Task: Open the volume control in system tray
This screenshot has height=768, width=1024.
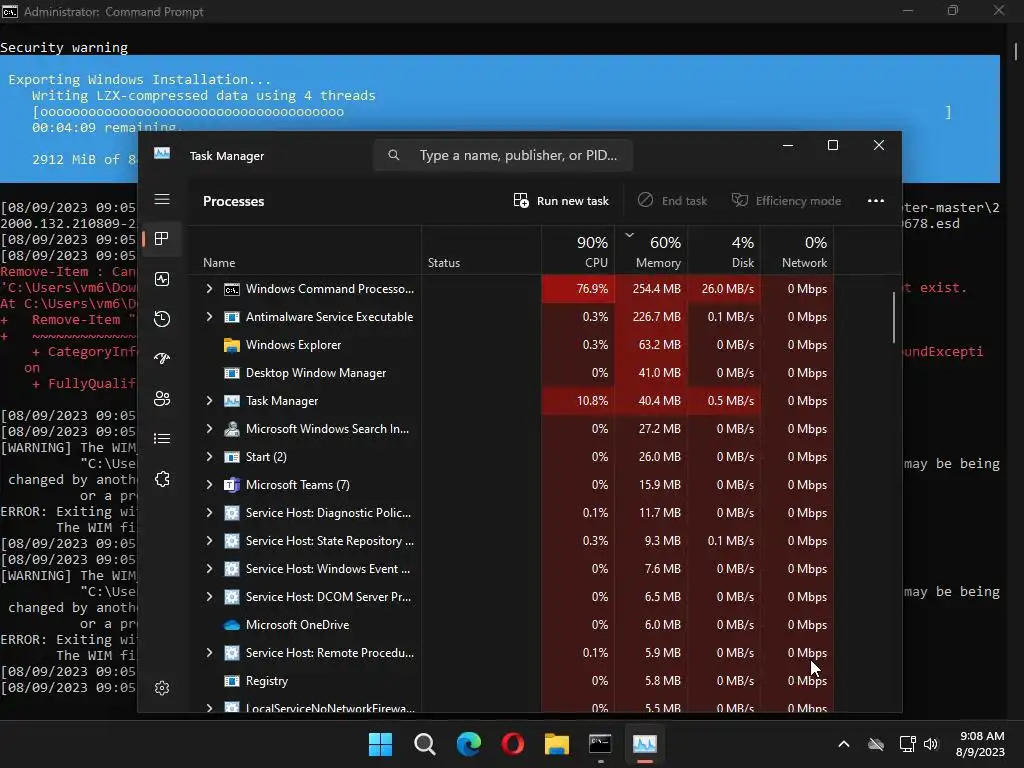Action: click(931, 744)
